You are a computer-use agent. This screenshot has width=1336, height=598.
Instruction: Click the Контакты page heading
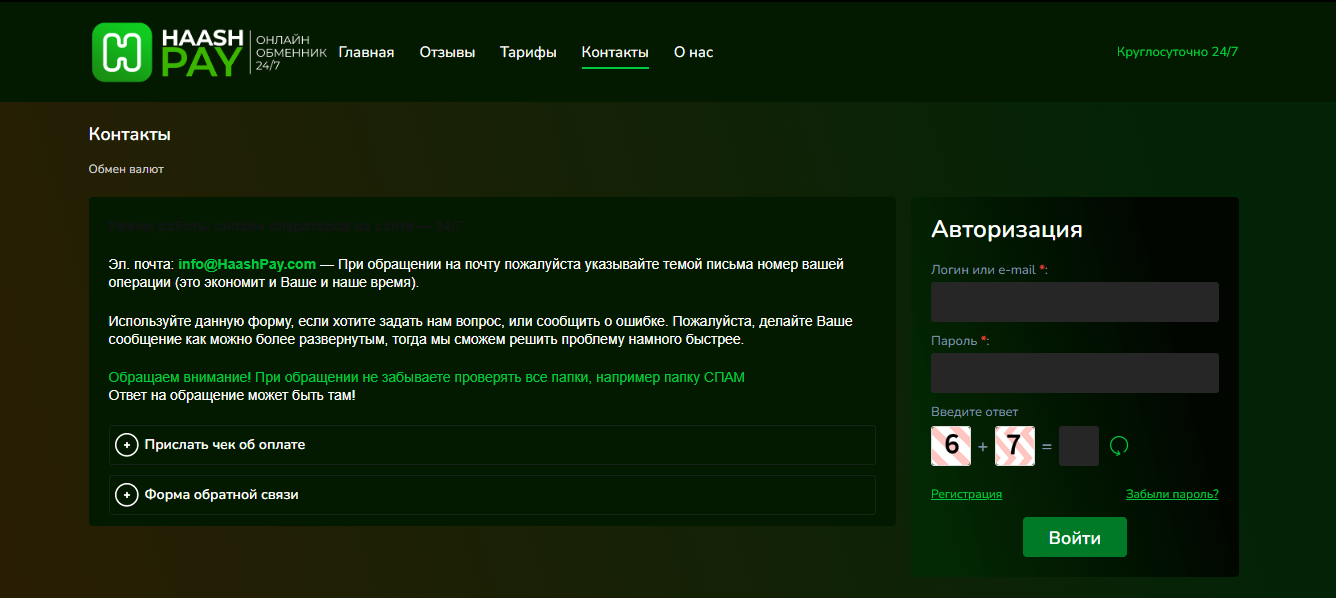coord(130,134)
